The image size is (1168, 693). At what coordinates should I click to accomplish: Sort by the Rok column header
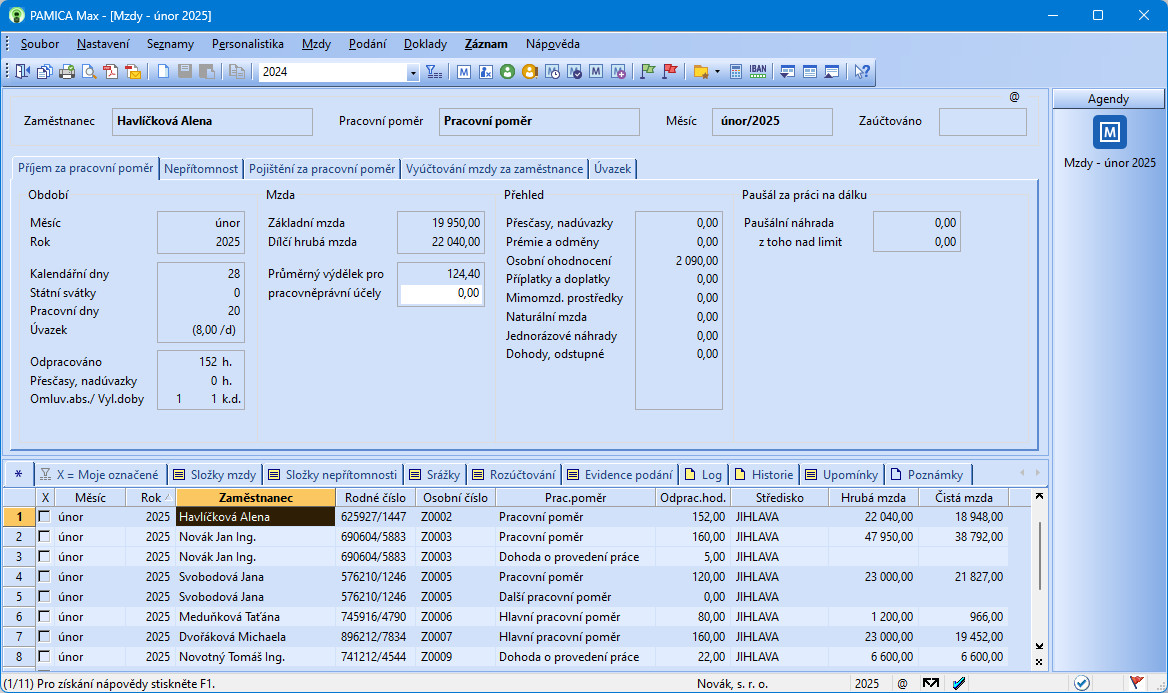tap(150, 497)
